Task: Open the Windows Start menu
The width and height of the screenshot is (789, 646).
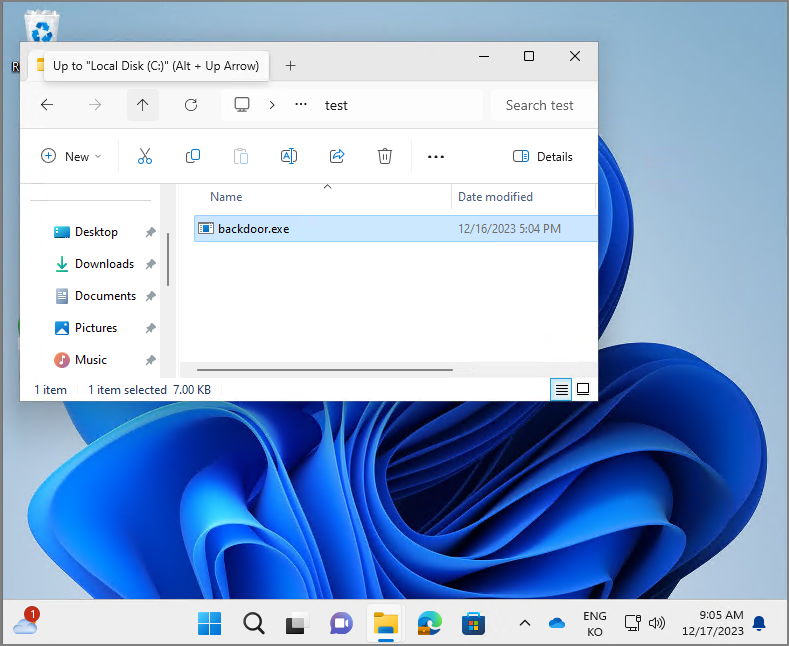Action: pos(209,623)
